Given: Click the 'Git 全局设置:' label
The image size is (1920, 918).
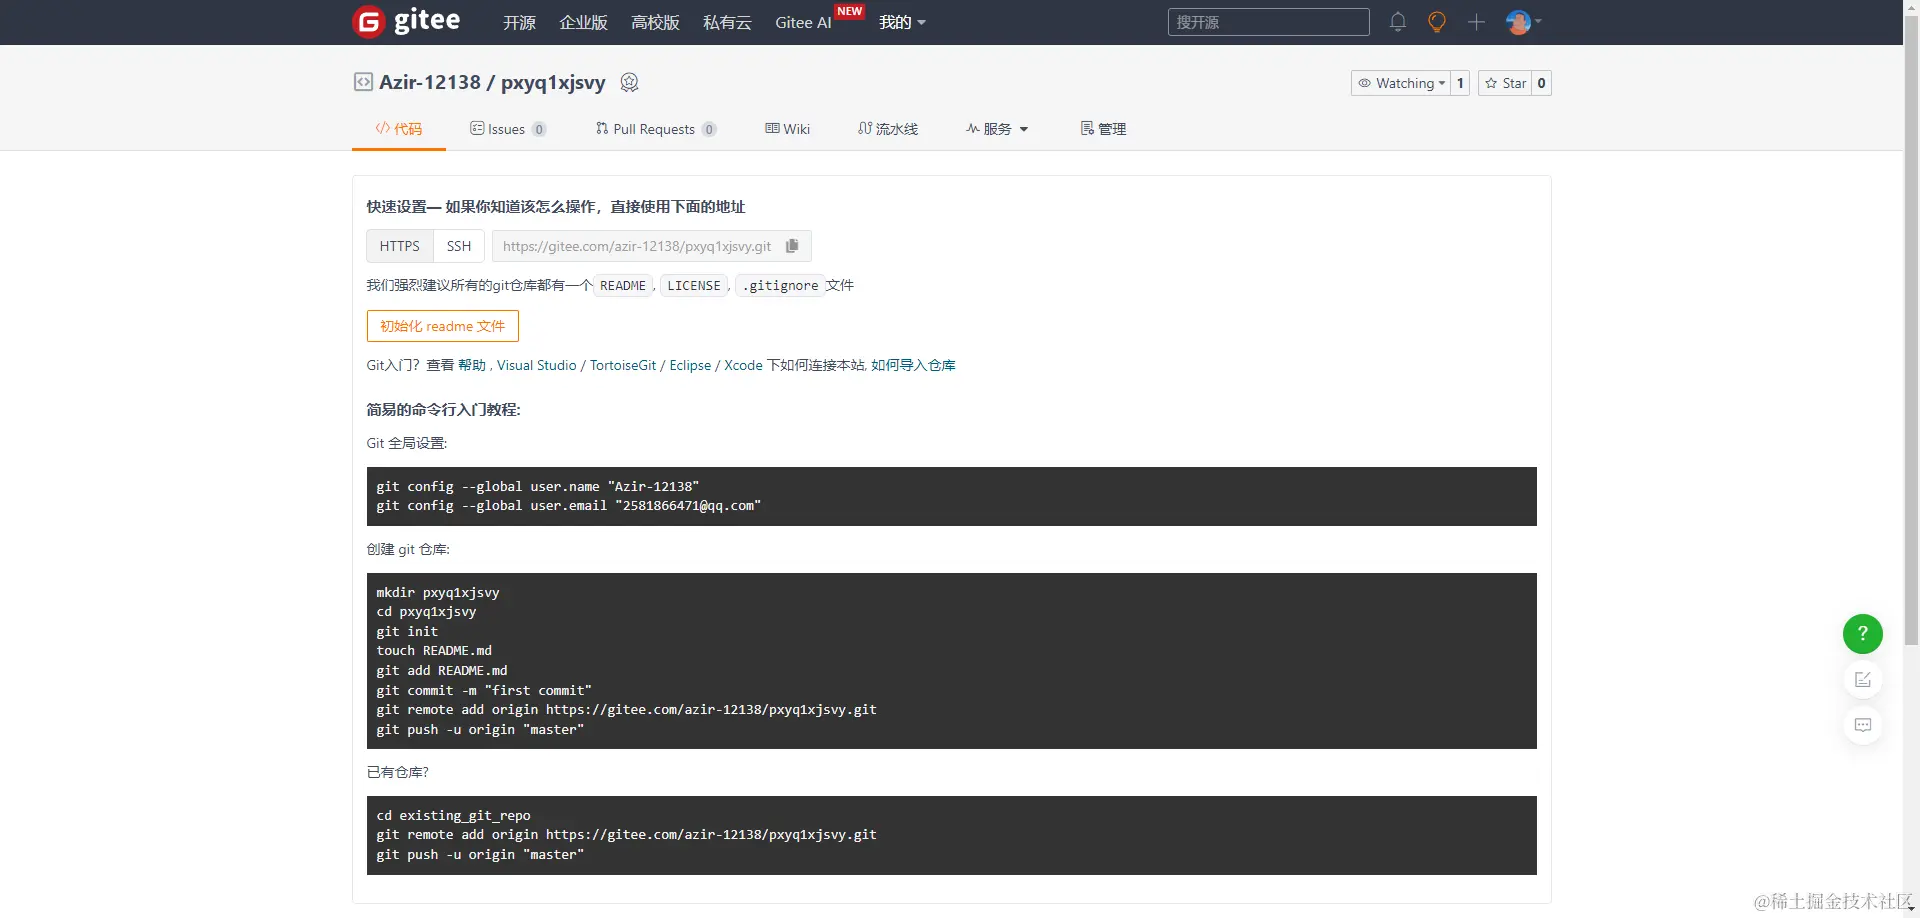Looking at the screenshot, I should tap(406, 443).
